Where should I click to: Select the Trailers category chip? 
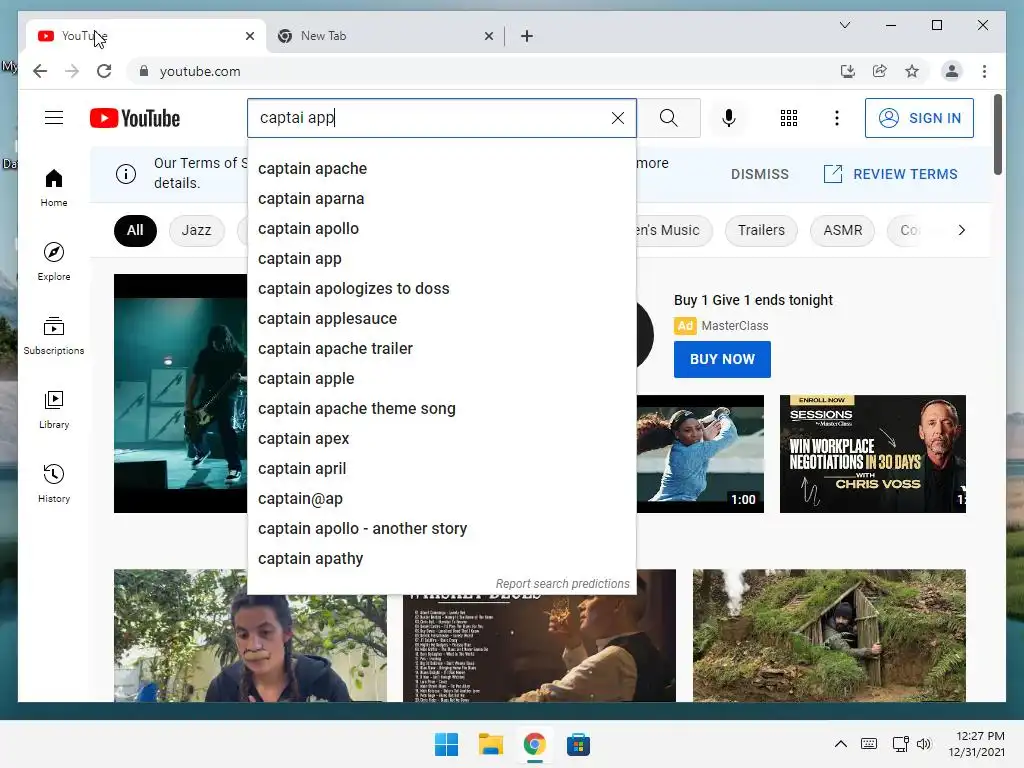[x=761, y=231]
